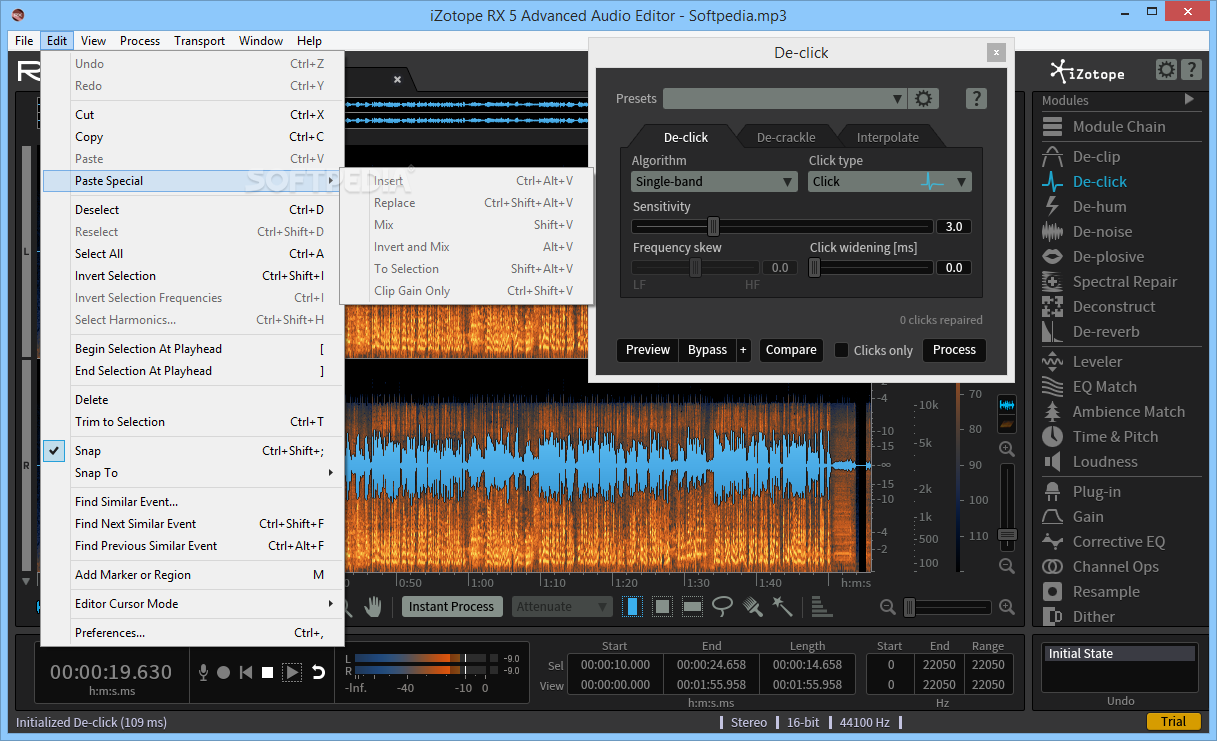Expand the Modules panel arrow
Screen dimensions: 1217x741
click(1189, 100)
